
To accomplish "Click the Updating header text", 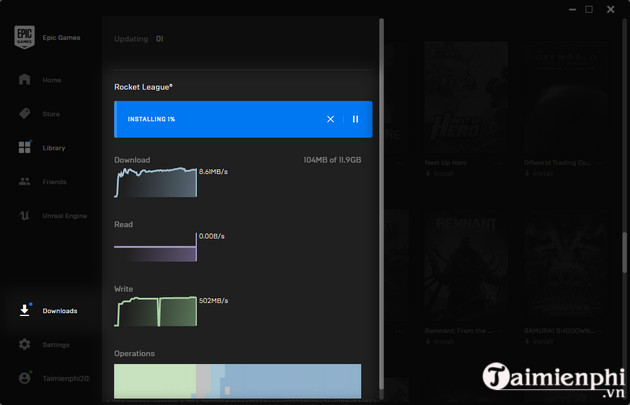I will (131, 39).
